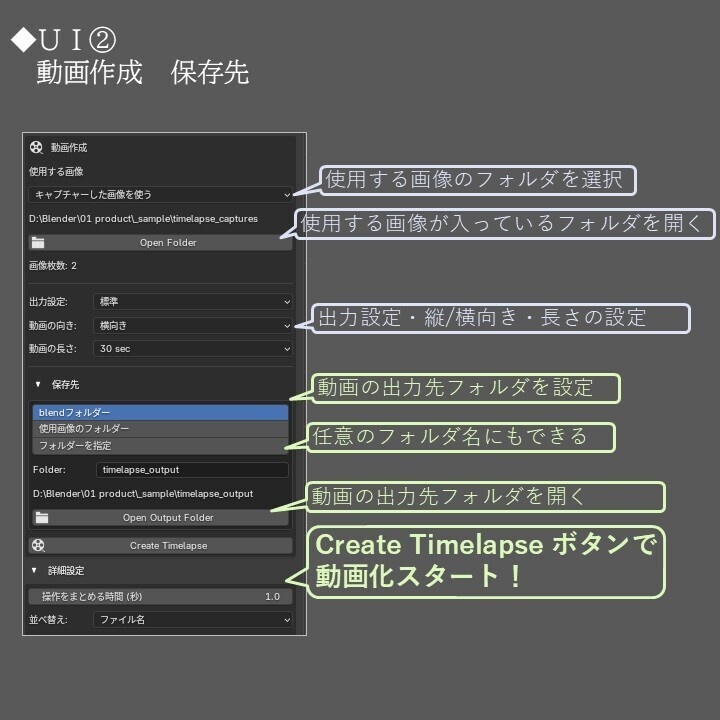Open the 並べ替え ファイル名 dropdown
The height and width of the screenshot is (720, 720).
tap(192, 620)
